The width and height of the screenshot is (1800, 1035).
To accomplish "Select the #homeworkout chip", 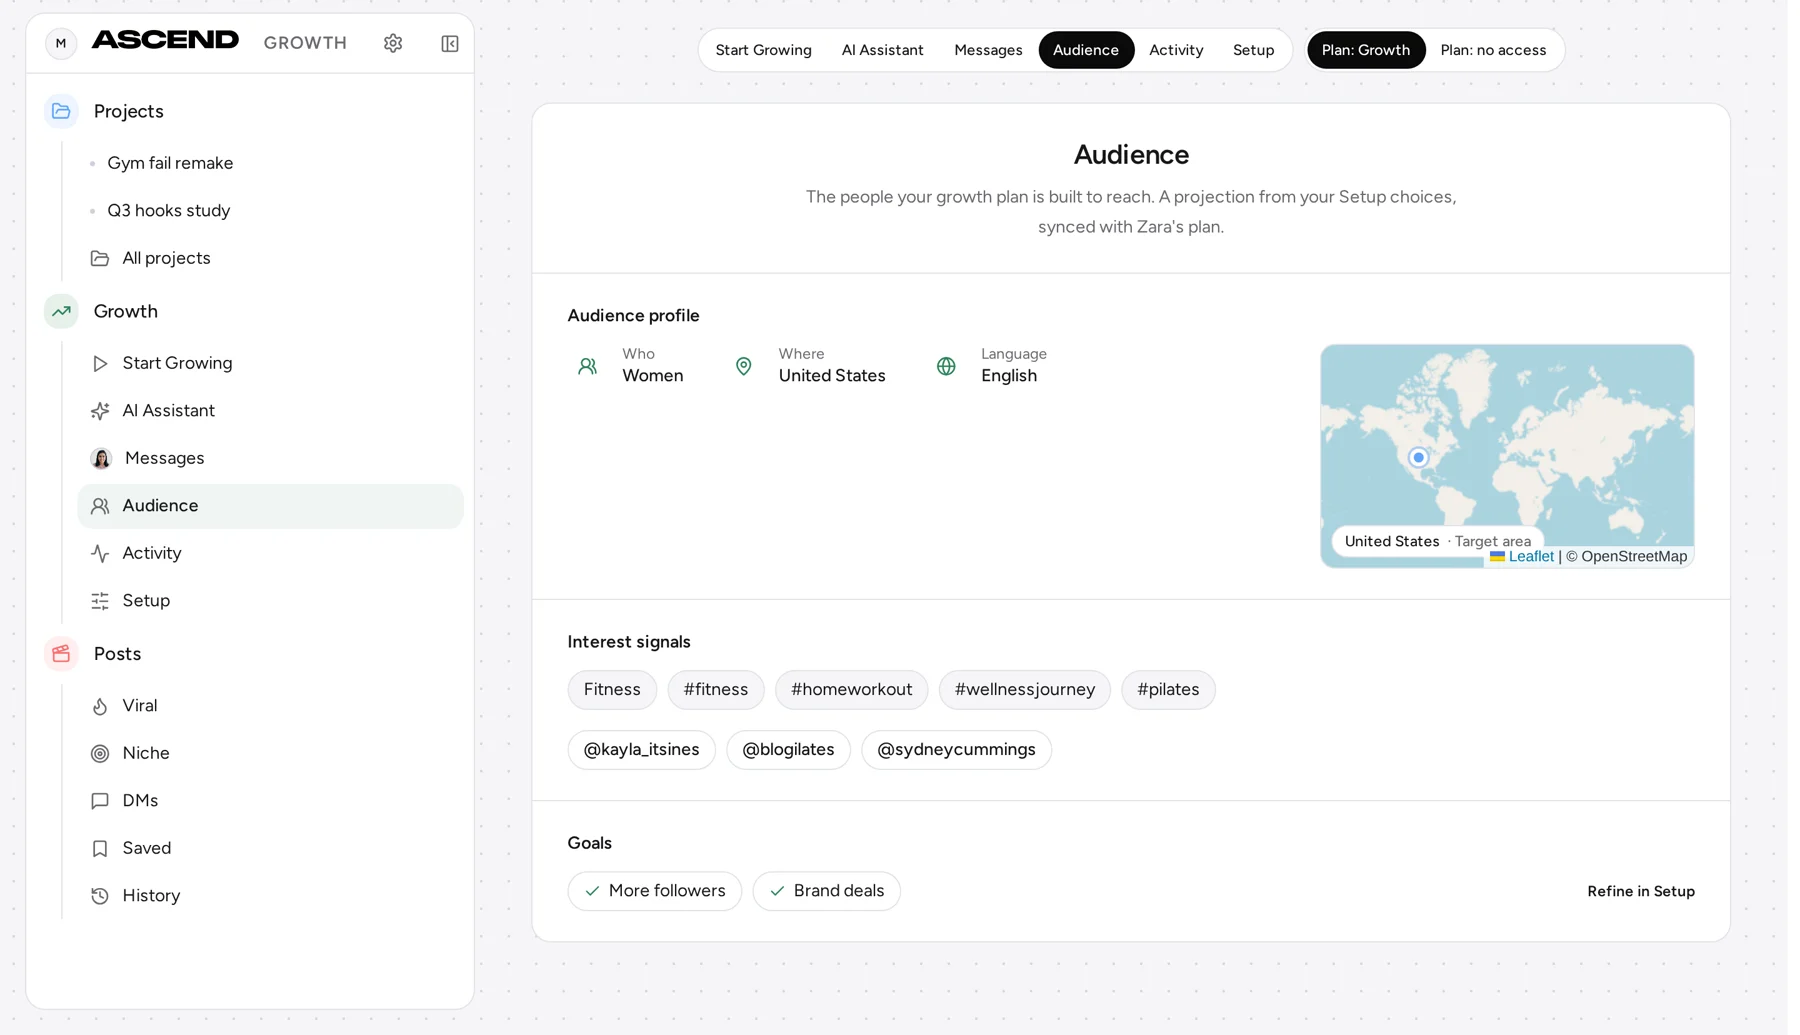I will pos(852,690).
